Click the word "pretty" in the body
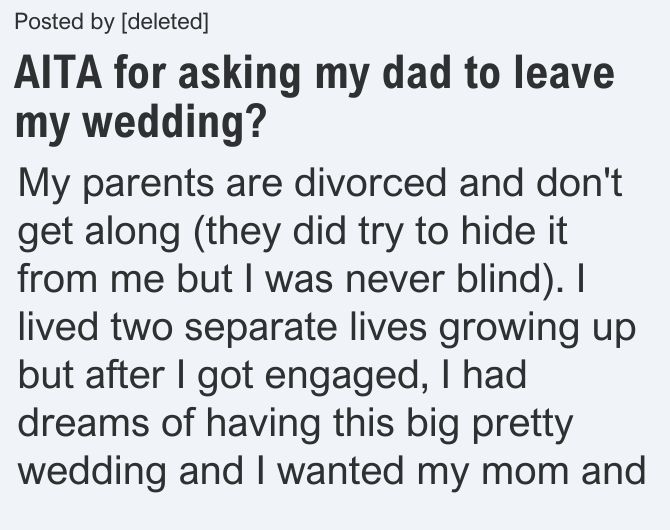Viewport: 670px width, 530px height. pyautogui.click(x=522, y=425)
